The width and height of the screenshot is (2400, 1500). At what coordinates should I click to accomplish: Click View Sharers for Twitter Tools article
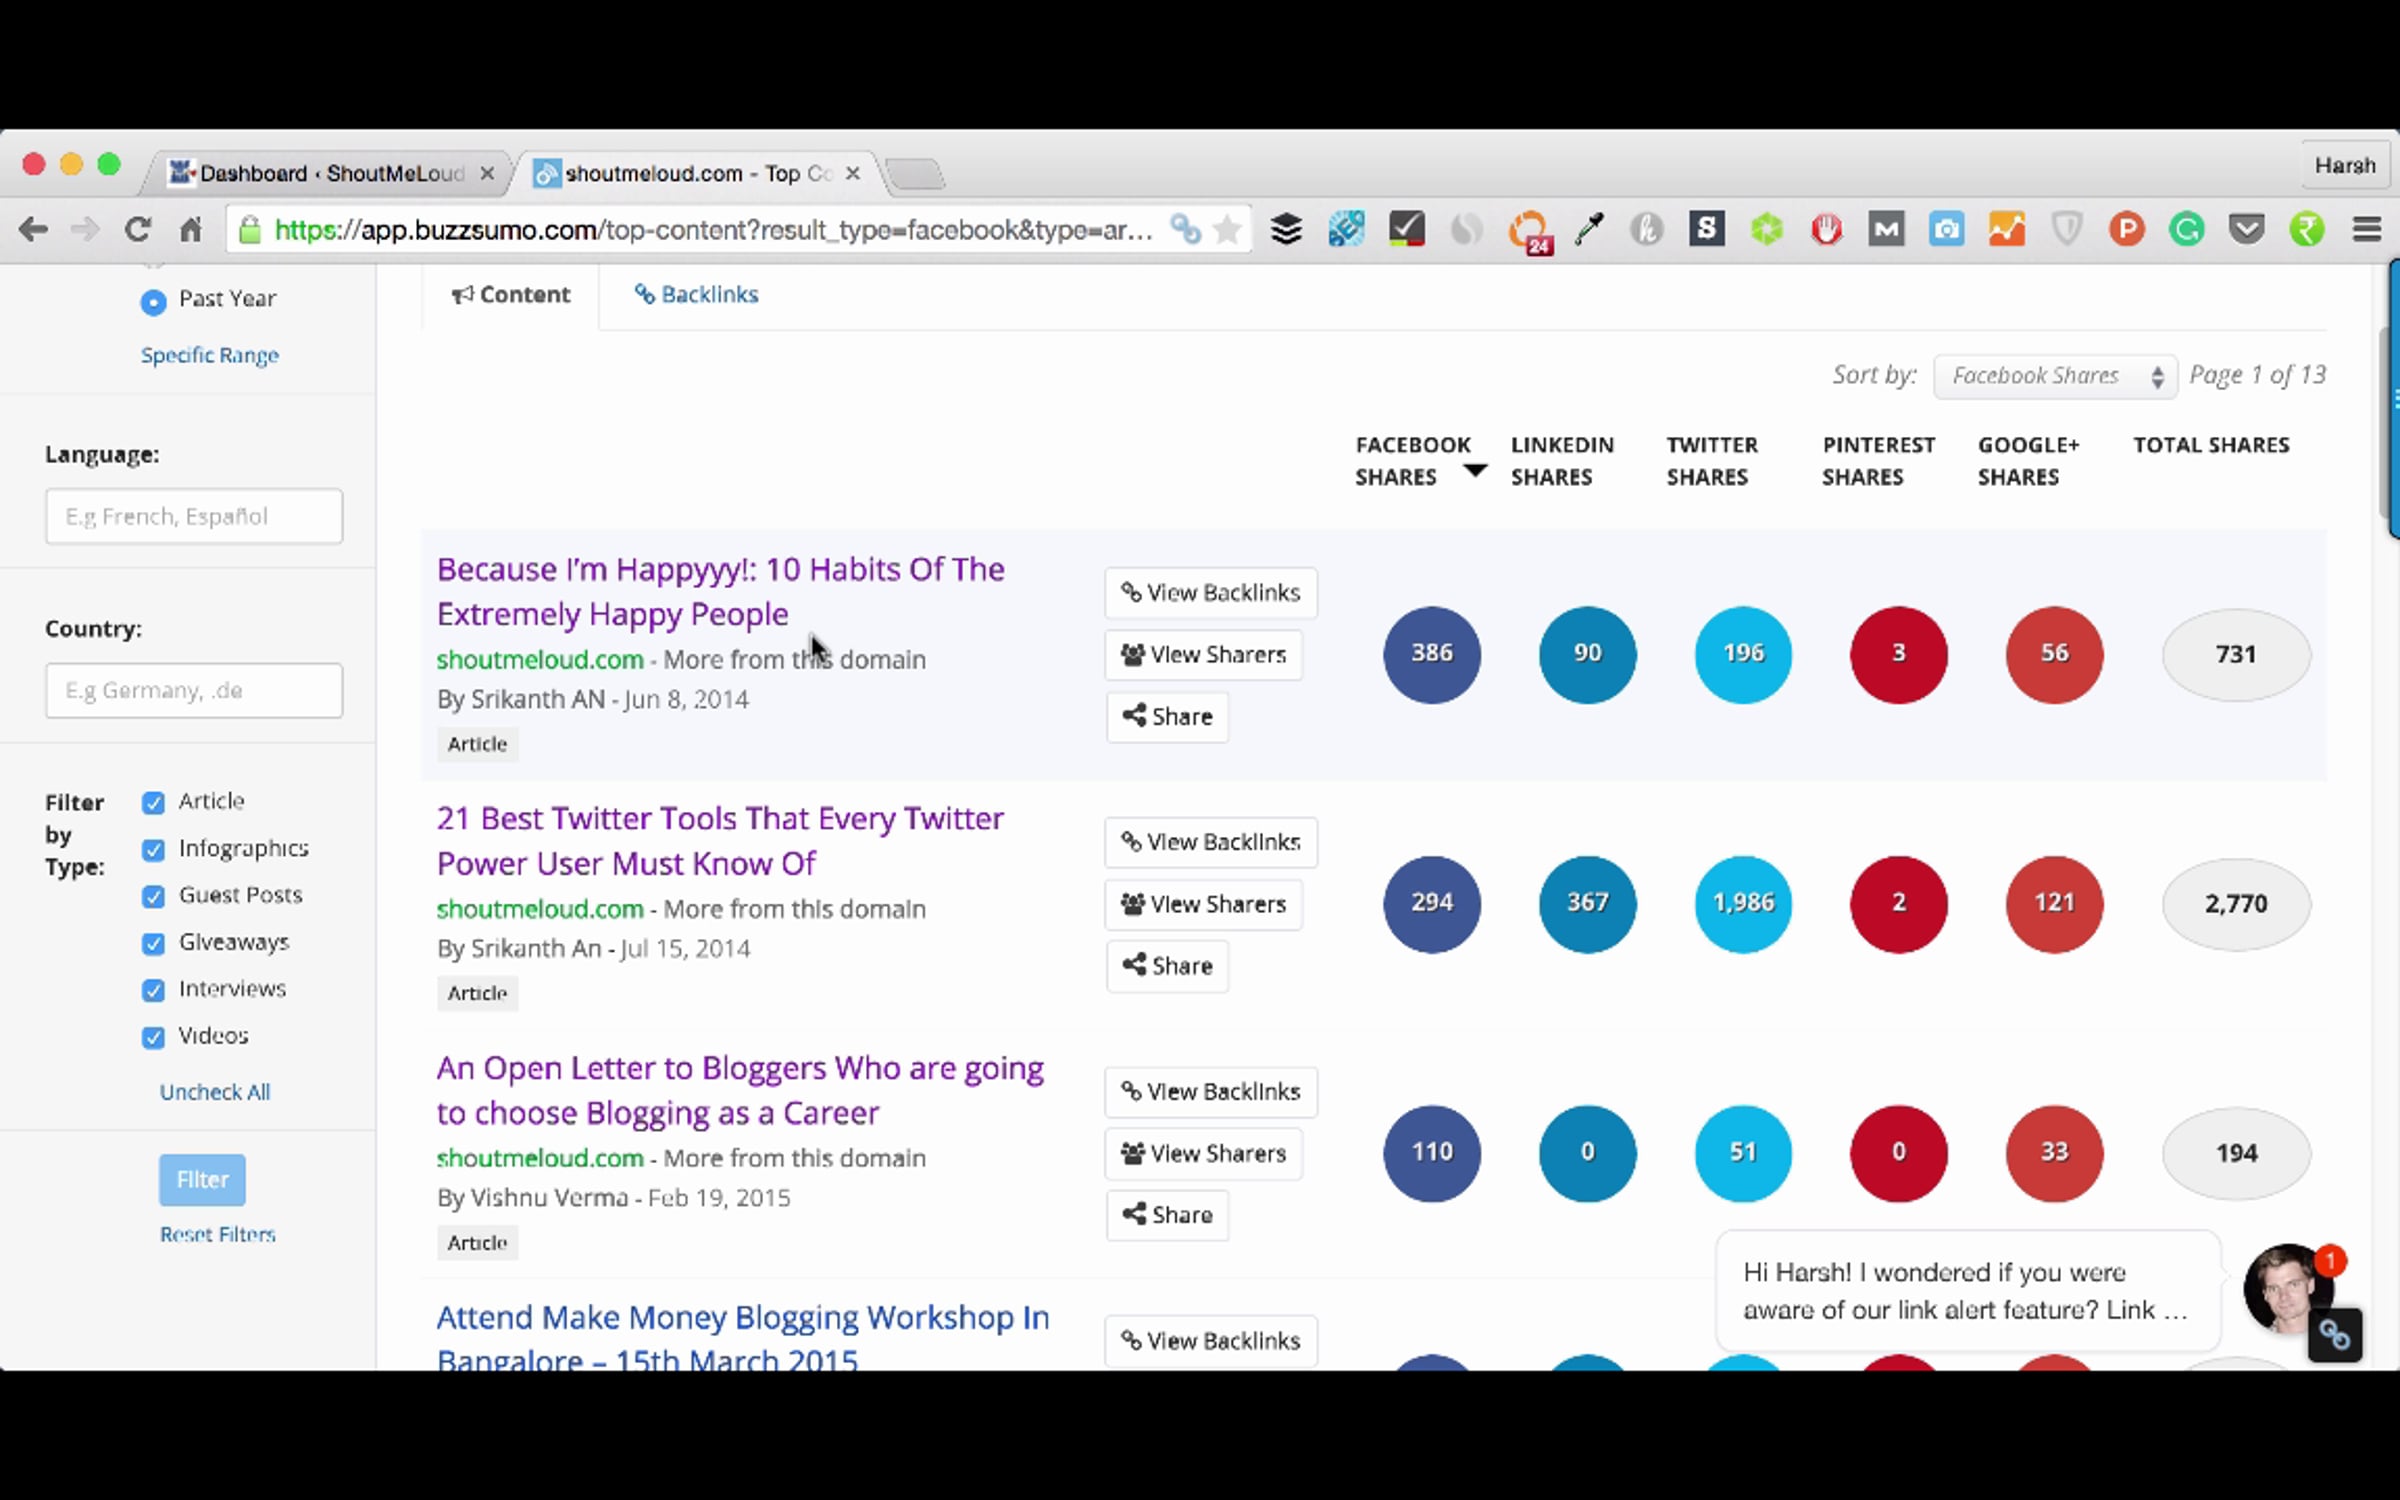(x=1203, y=904)
